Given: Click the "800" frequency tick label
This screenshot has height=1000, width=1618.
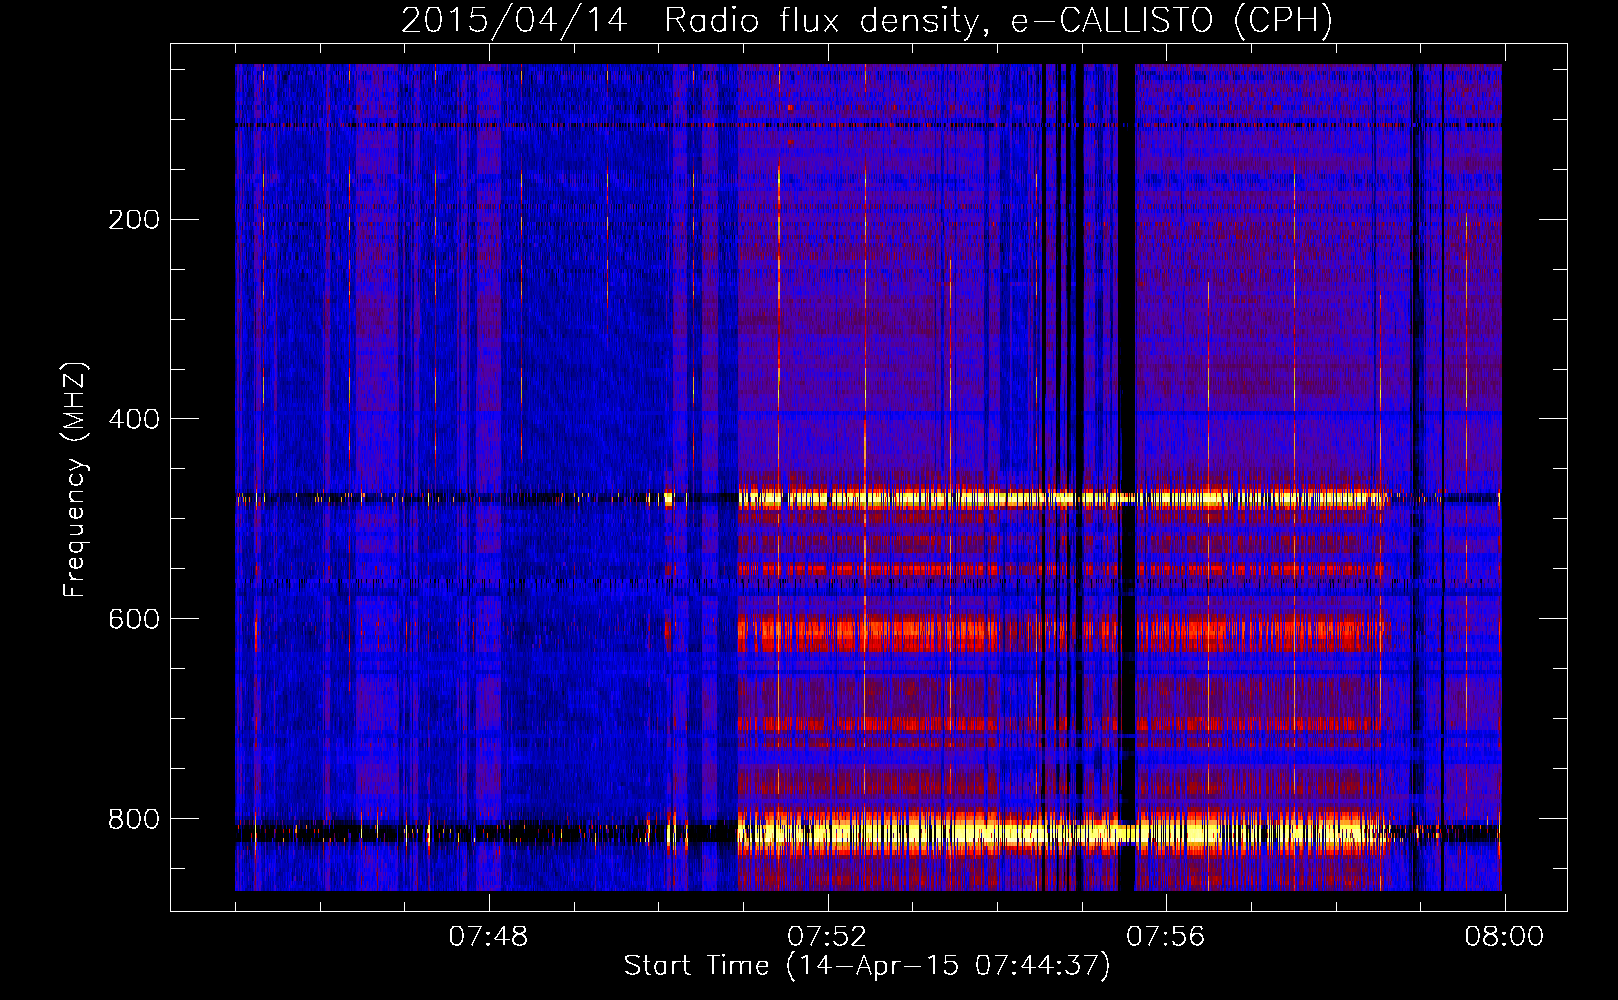Looking at the screenshot, I should pos(134,819).
